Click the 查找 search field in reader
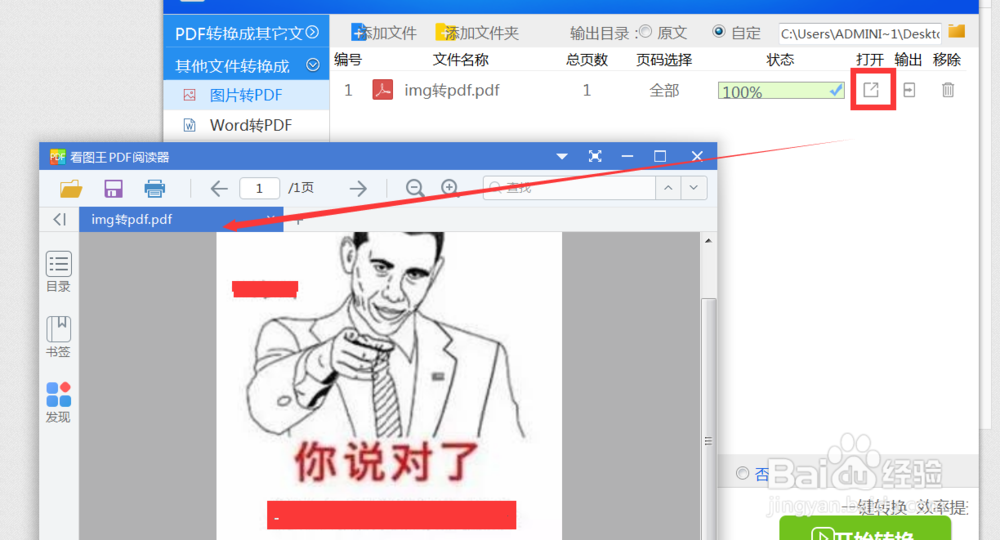This screenshot has height=540, width=1000. click(569, 188)
